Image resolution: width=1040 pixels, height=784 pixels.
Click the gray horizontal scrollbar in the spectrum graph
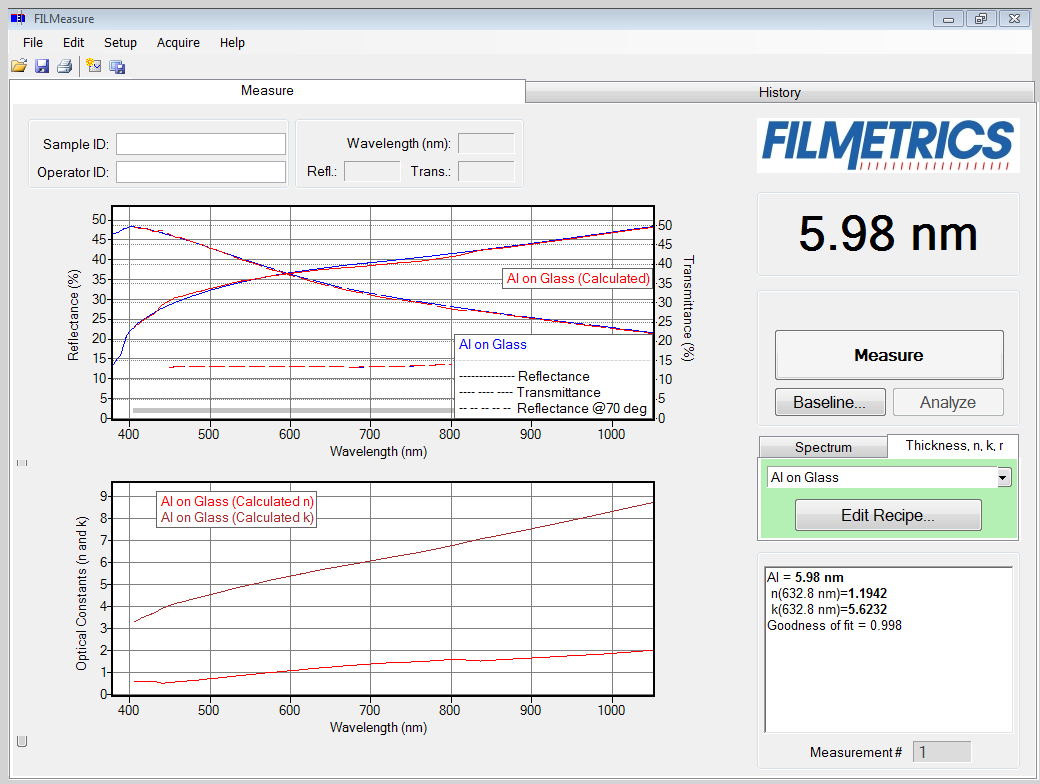292,411
